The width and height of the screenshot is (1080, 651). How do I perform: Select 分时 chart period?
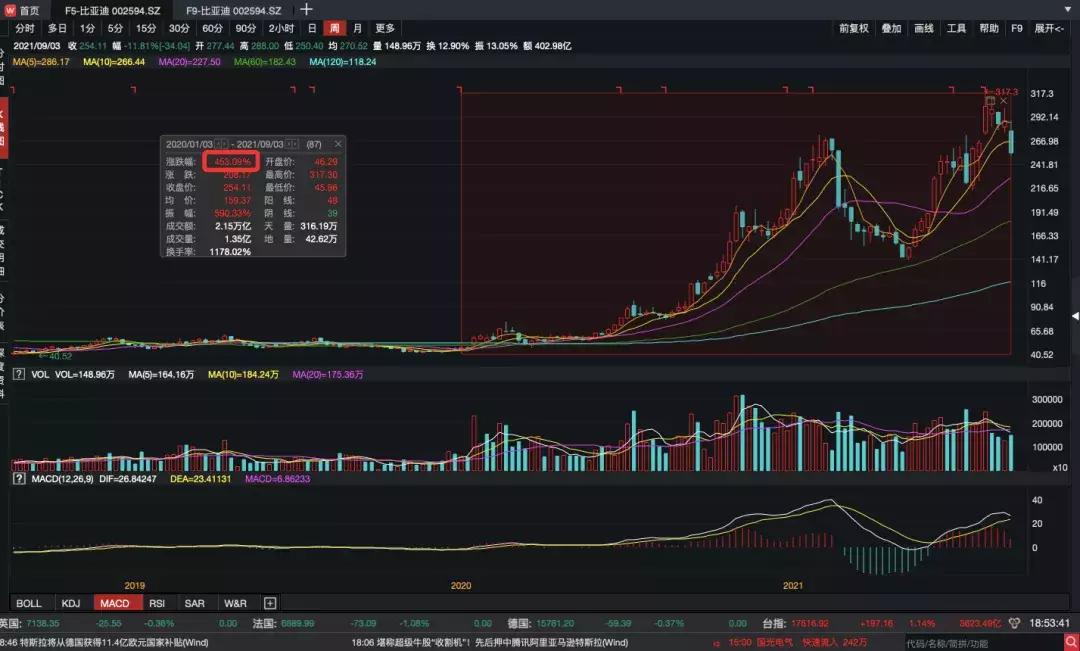[x=25, y=28]
